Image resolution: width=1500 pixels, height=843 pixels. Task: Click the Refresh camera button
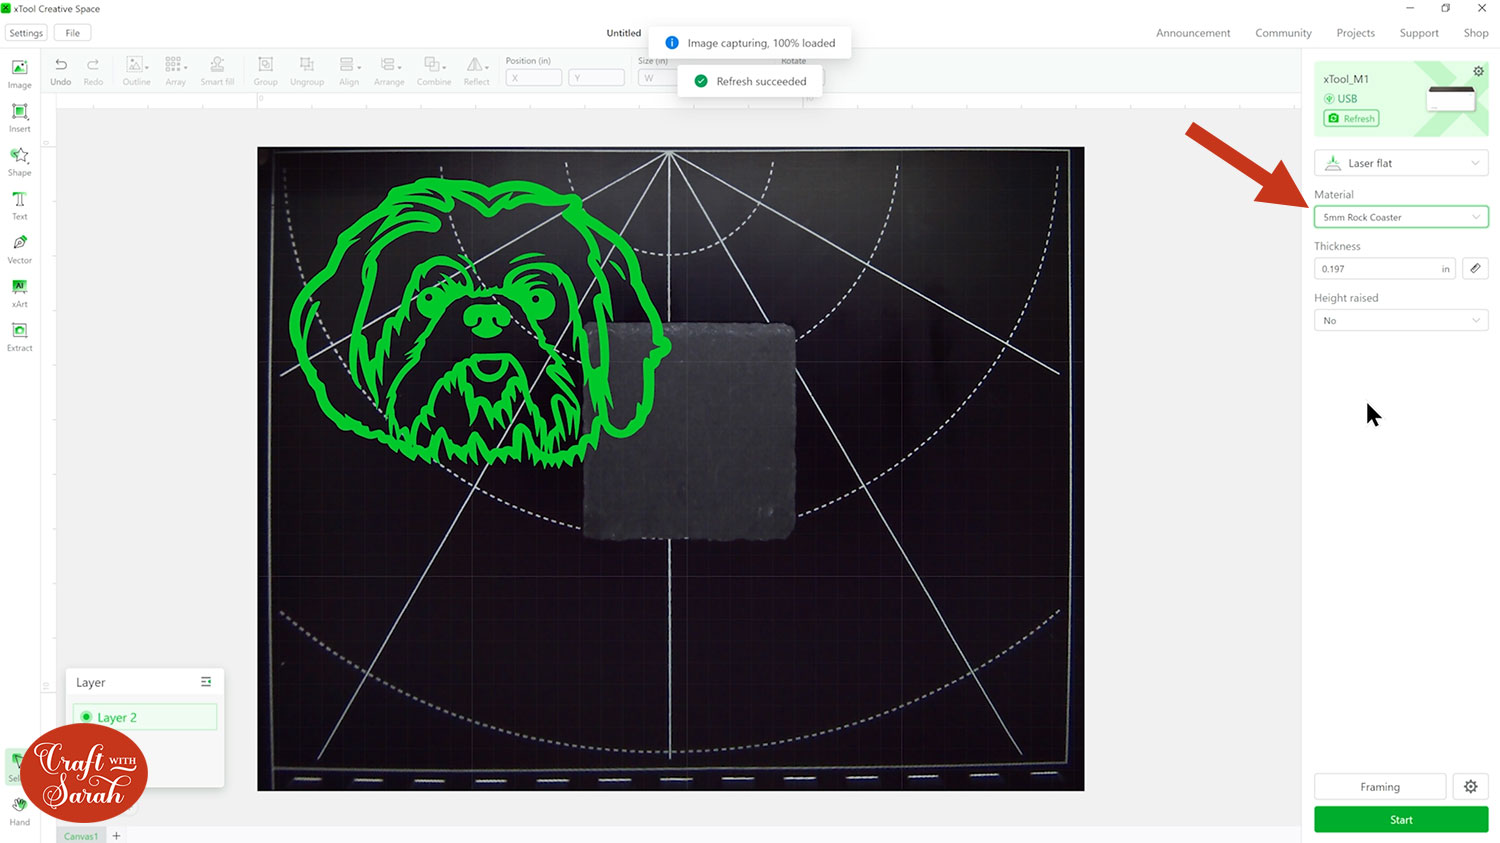(1351, 118)
